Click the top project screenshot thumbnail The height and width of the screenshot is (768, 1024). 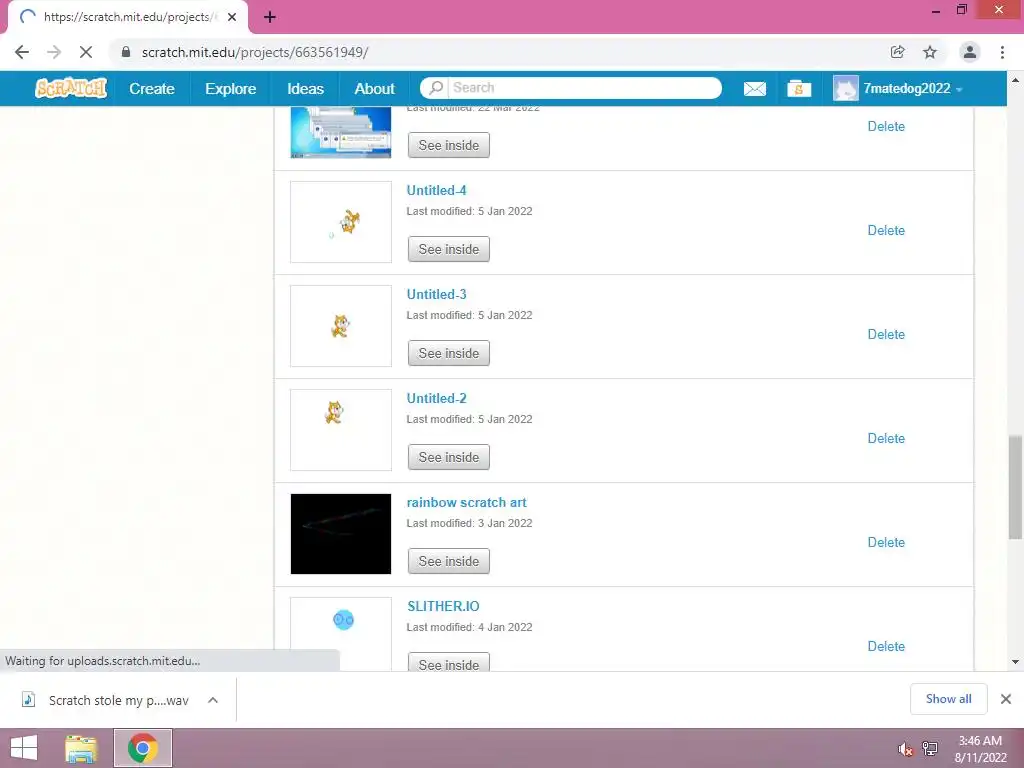(341, 133)
